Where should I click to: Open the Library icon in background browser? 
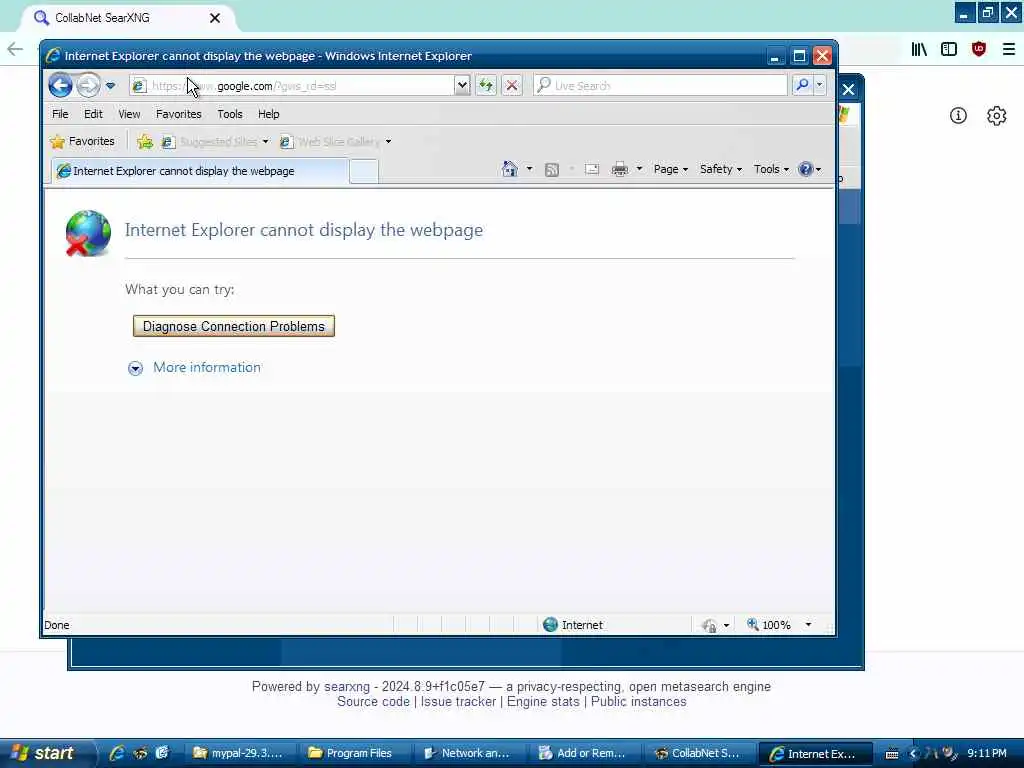point(919,49)
